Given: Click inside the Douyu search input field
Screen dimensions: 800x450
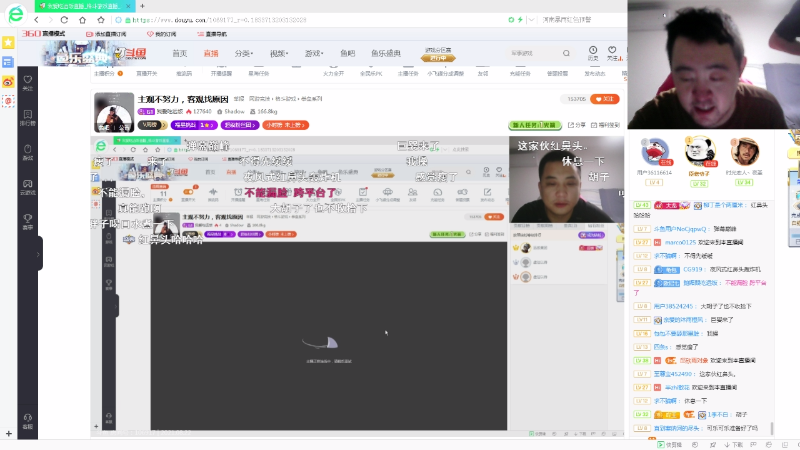Looking at the screenshot, I should [x=533, y=53].
